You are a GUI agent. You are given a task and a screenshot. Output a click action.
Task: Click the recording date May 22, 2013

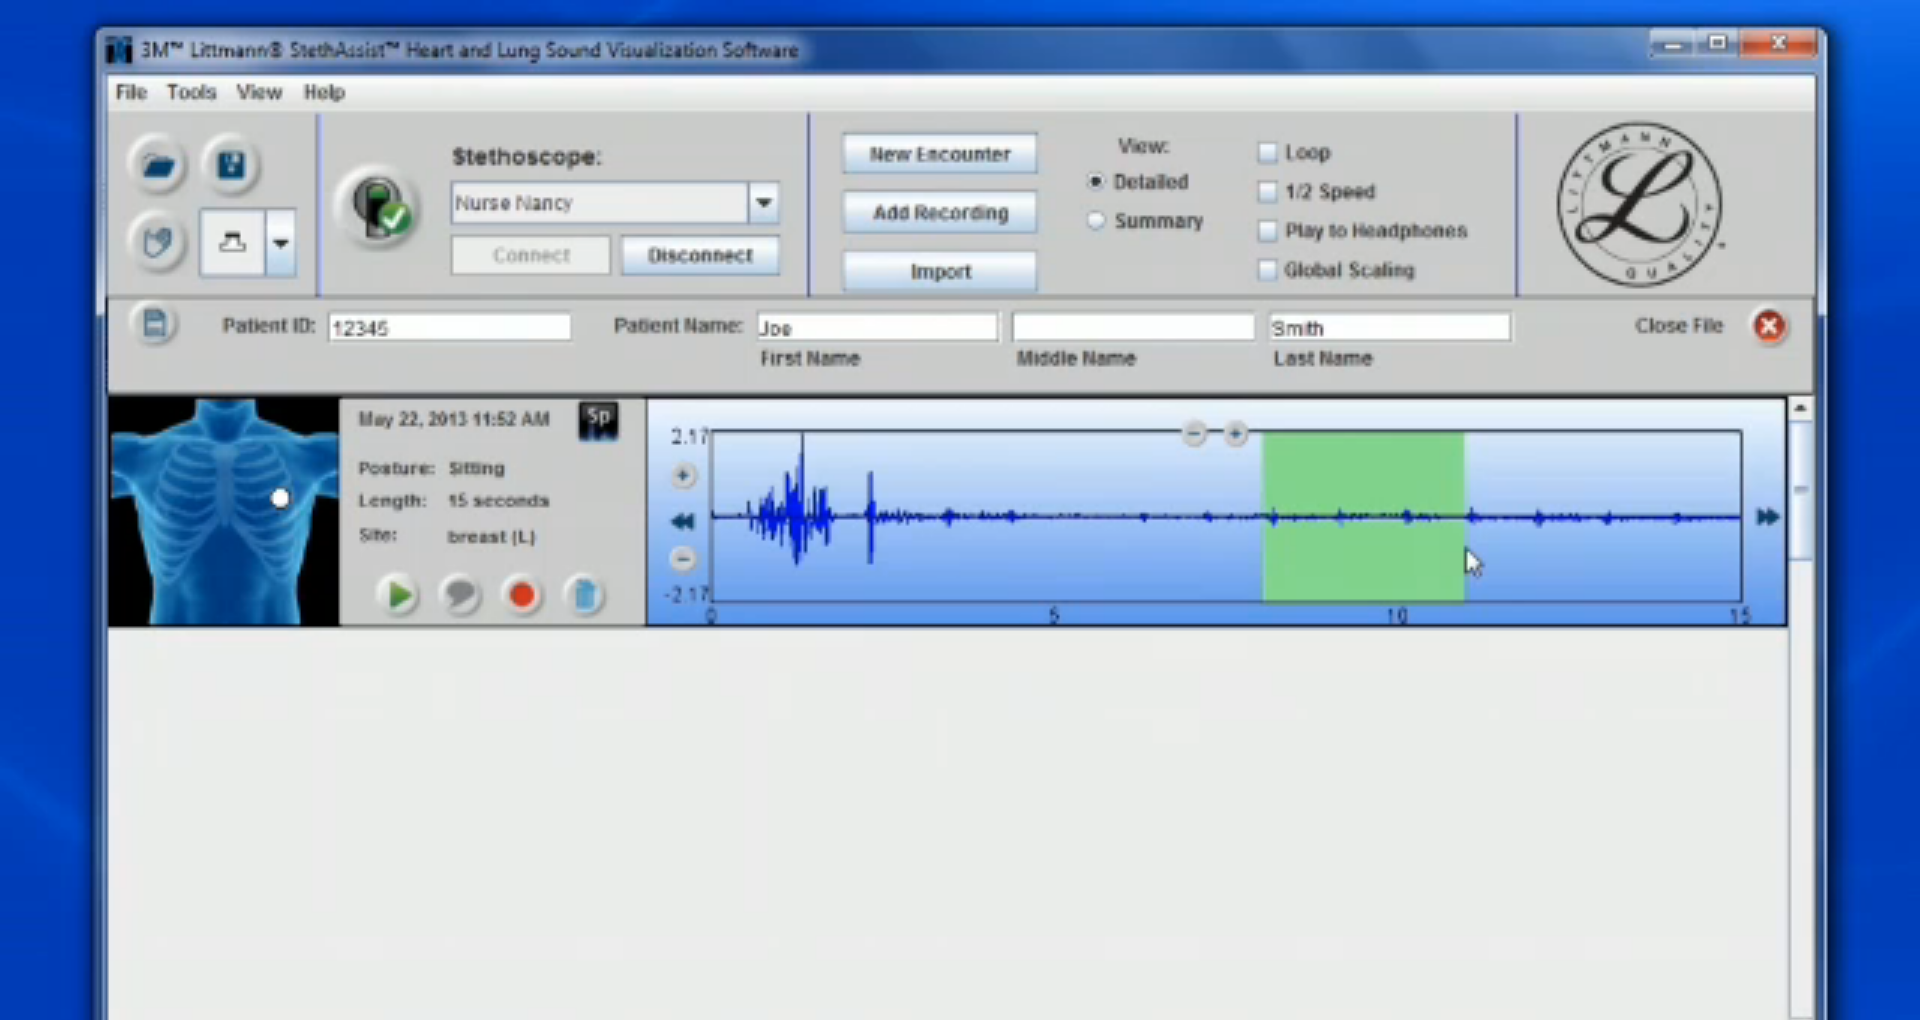point(454,419)
